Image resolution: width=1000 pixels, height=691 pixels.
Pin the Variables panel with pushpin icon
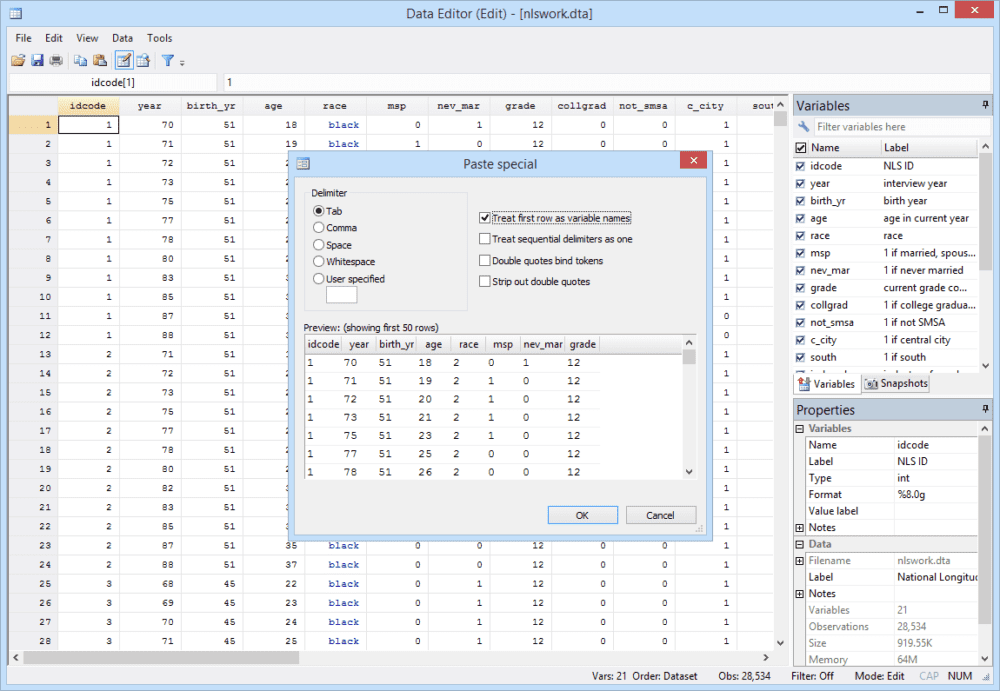(985, 105)
